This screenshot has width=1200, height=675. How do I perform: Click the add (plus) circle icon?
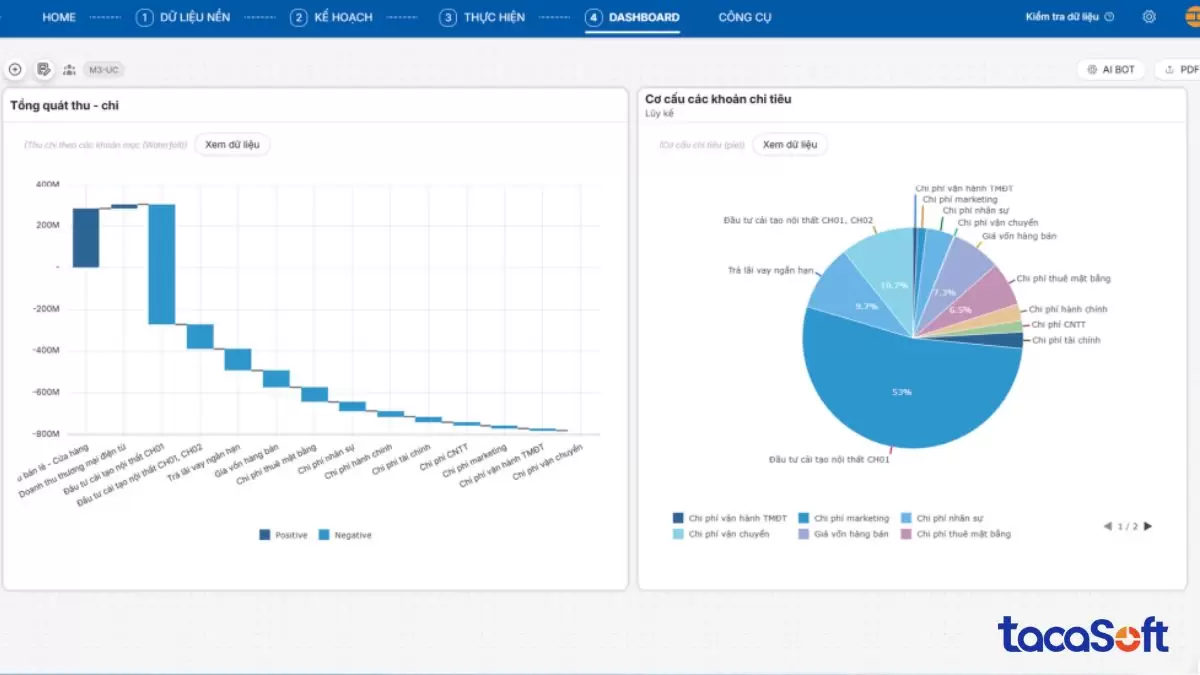15,70
